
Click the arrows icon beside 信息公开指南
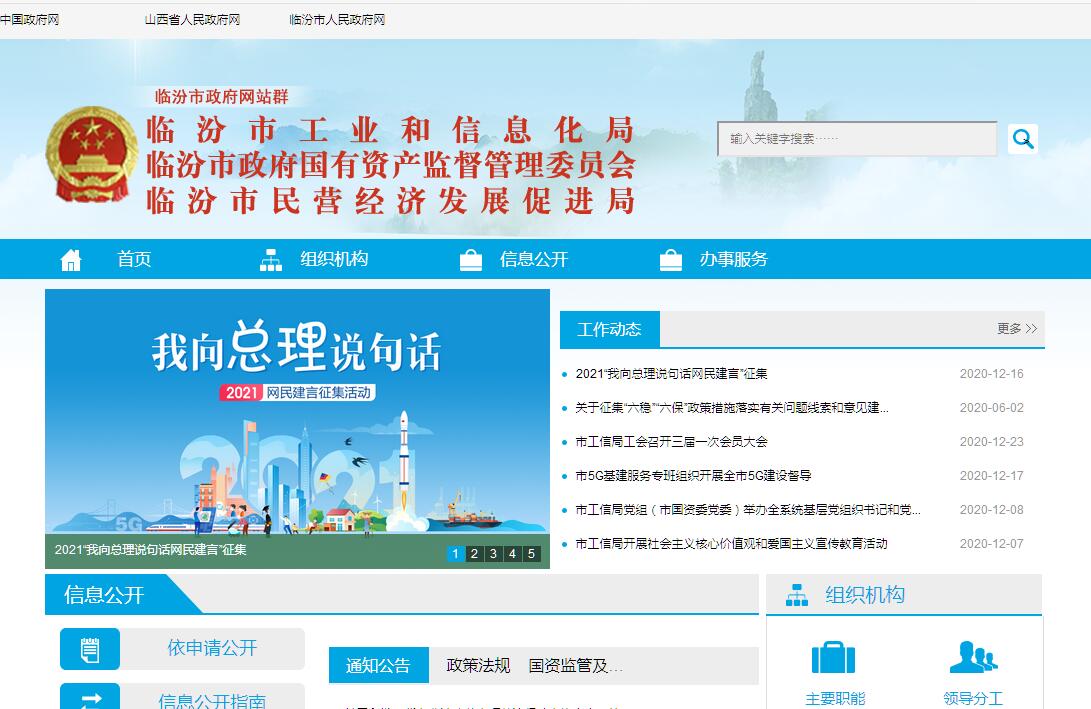click(90, 699)
